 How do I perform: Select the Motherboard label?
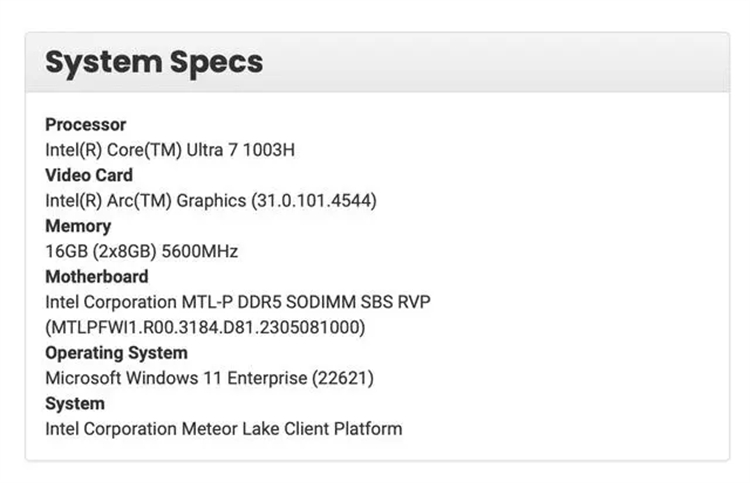click(x=97, y=277)
